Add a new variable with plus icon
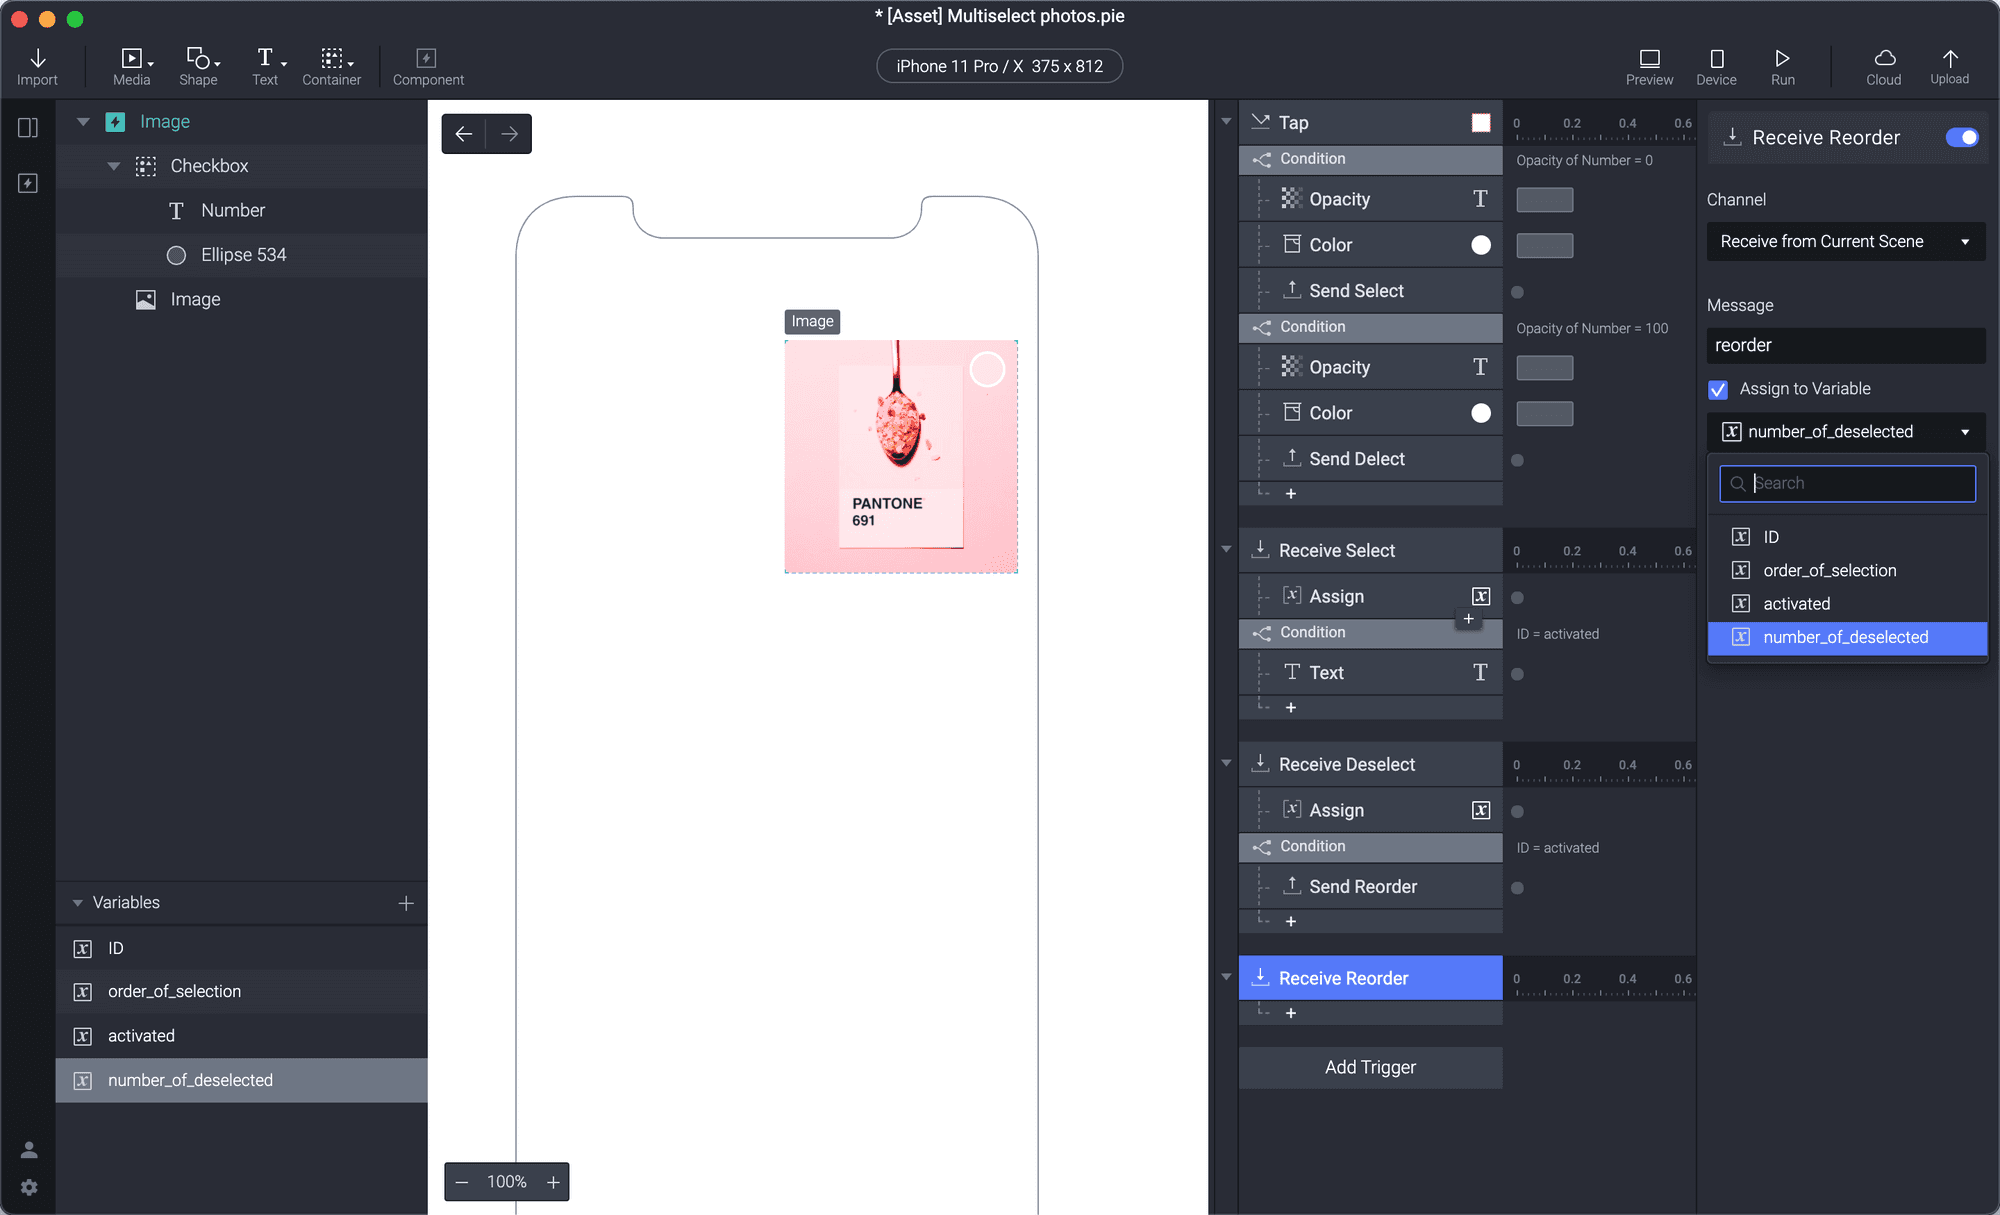This screenshot has width=2000, height=1215. point(406,903)
